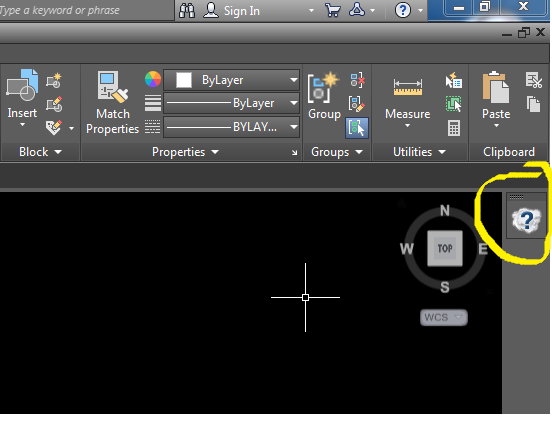Open the cloud help question-mark palette
This screenshot has height=422, width=552.
click(526, 220)
